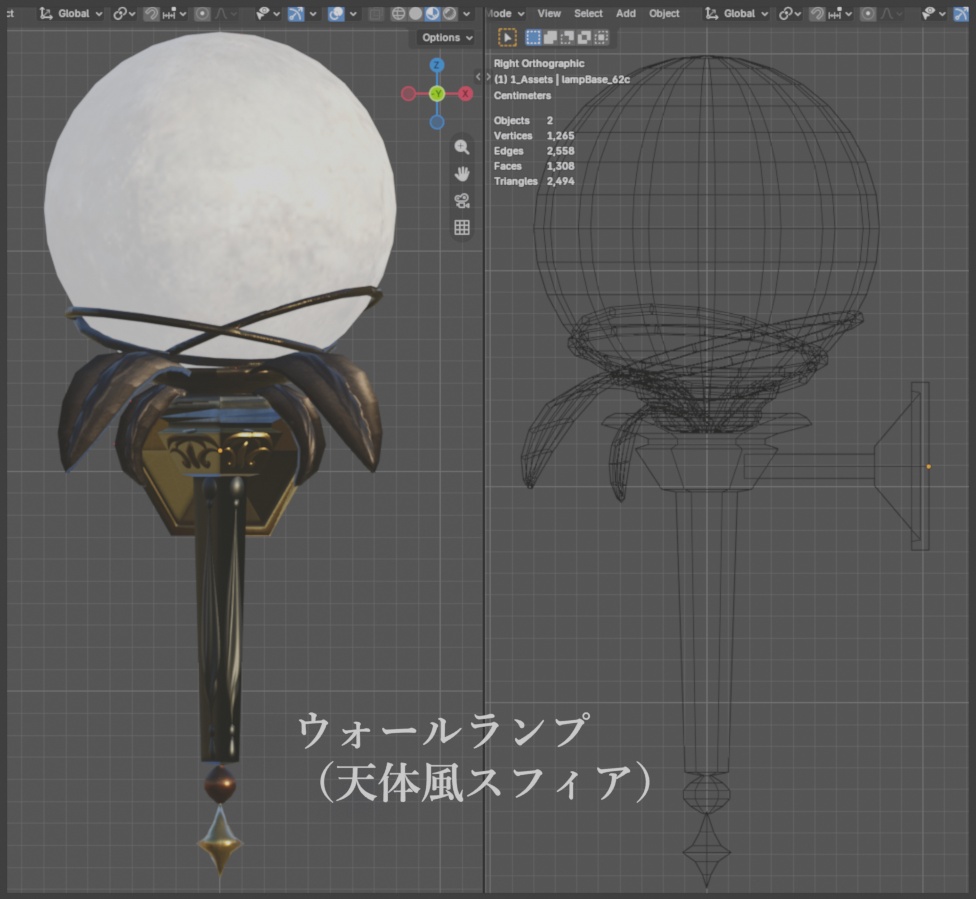Click the hand pan view icon
This screenshot has height=899, width=976.
coord(462,174)
